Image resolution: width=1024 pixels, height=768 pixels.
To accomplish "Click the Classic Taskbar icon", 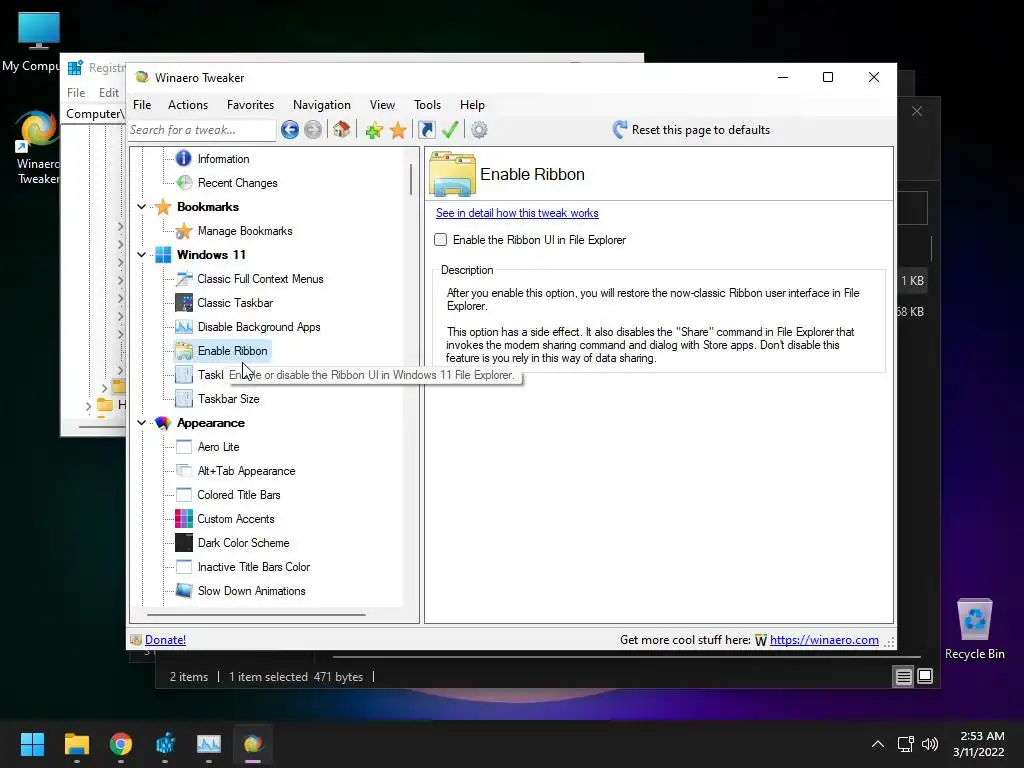I will tap(184, 302).
